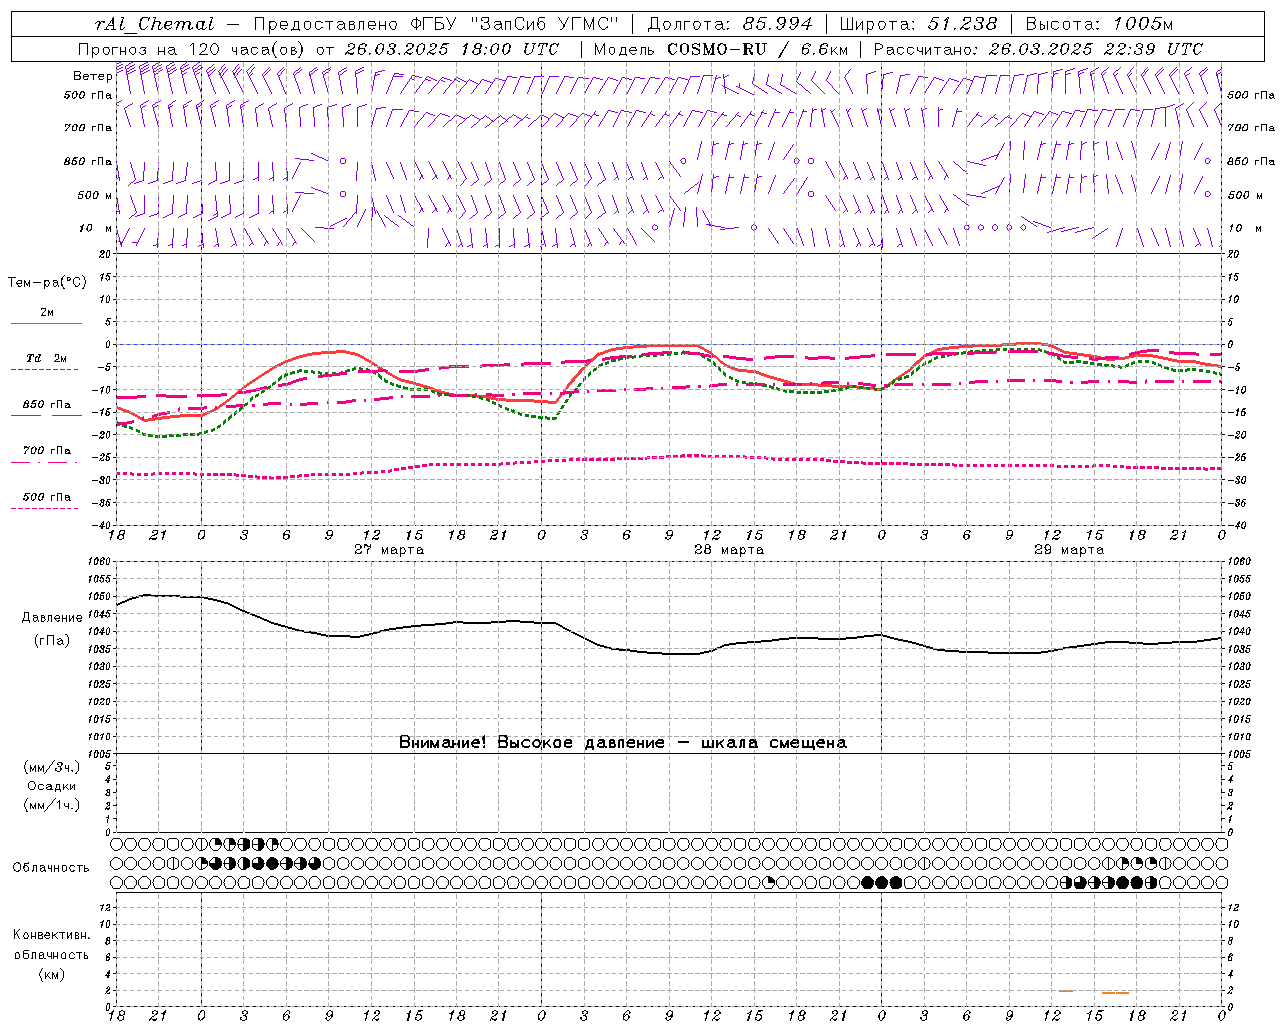Click the "Ветер" wind panel label
The image size is (1280, 1024).
92,75
